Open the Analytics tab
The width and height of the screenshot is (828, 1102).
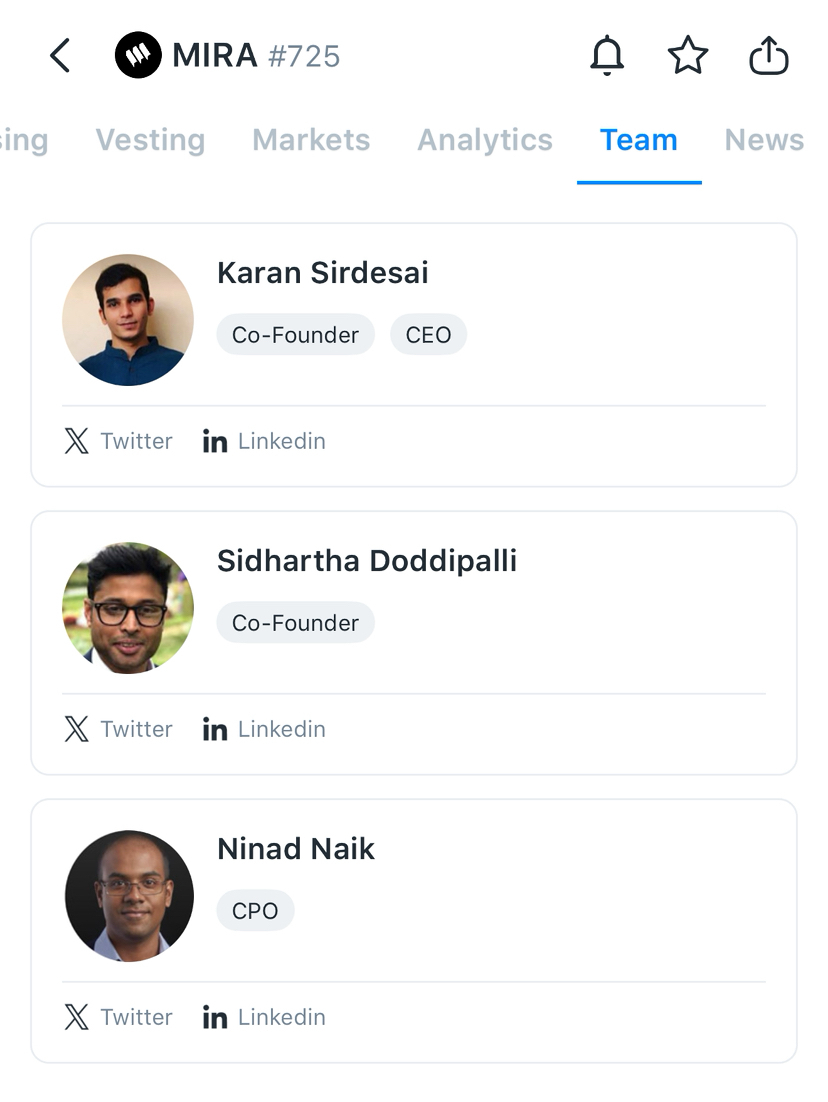point(485,140)
